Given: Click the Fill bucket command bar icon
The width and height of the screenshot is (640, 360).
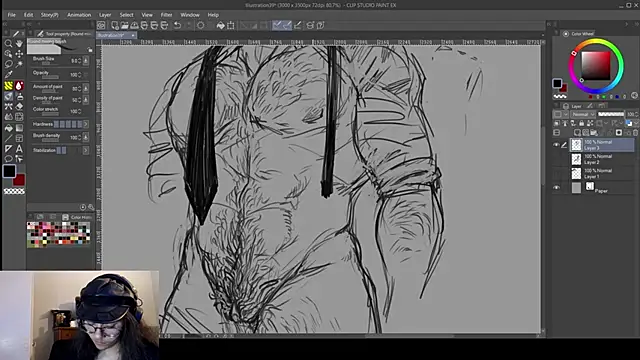Looking at the screenshot, I should (220, 25).
